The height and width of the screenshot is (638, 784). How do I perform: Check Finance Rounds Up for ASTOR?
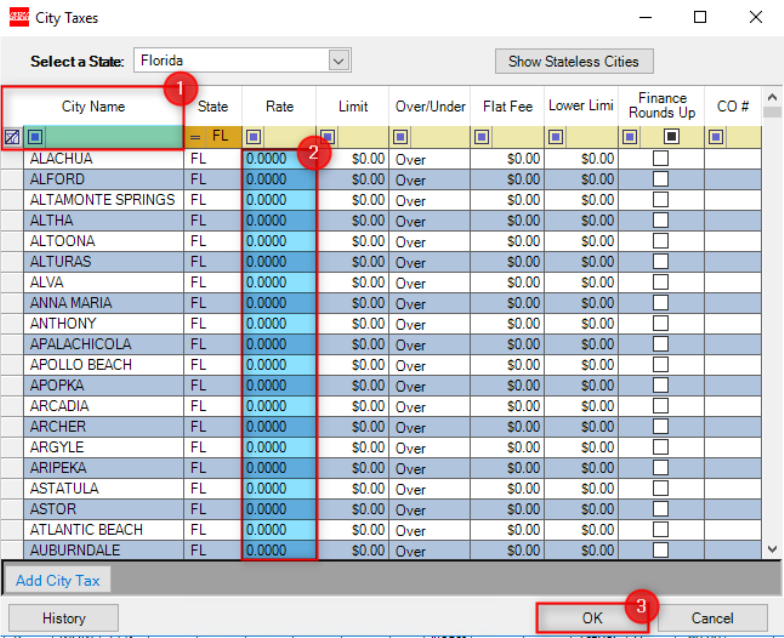click(x=660, y=509)
